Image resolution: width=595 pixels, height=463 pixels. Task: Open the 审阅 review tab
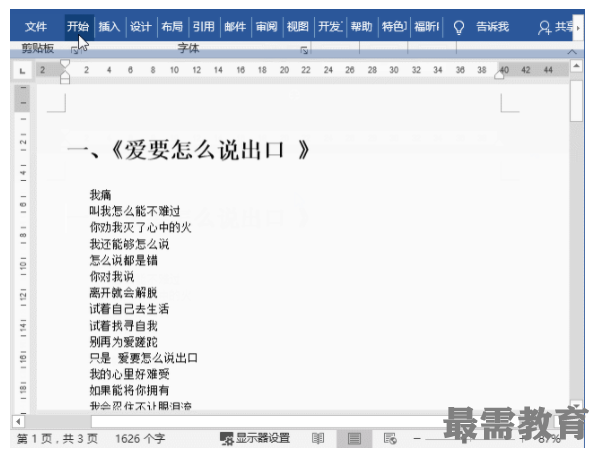266,27
